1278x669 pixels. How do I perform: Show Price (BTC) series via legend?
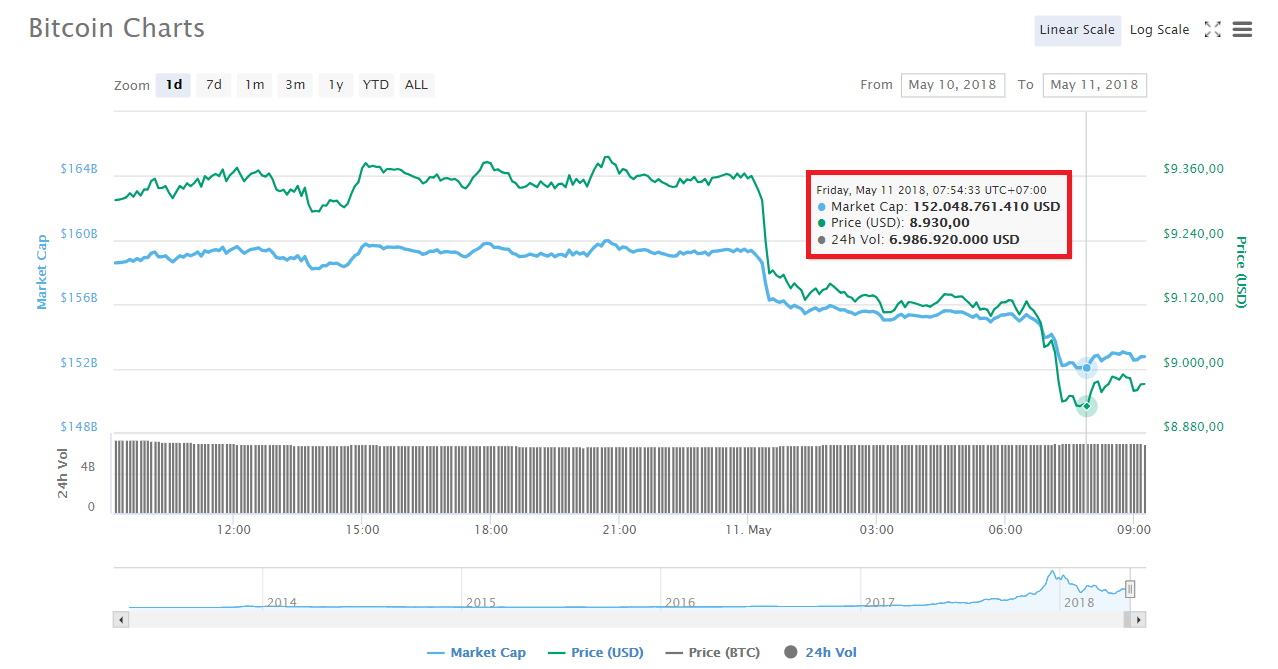(x=712, y=653)
